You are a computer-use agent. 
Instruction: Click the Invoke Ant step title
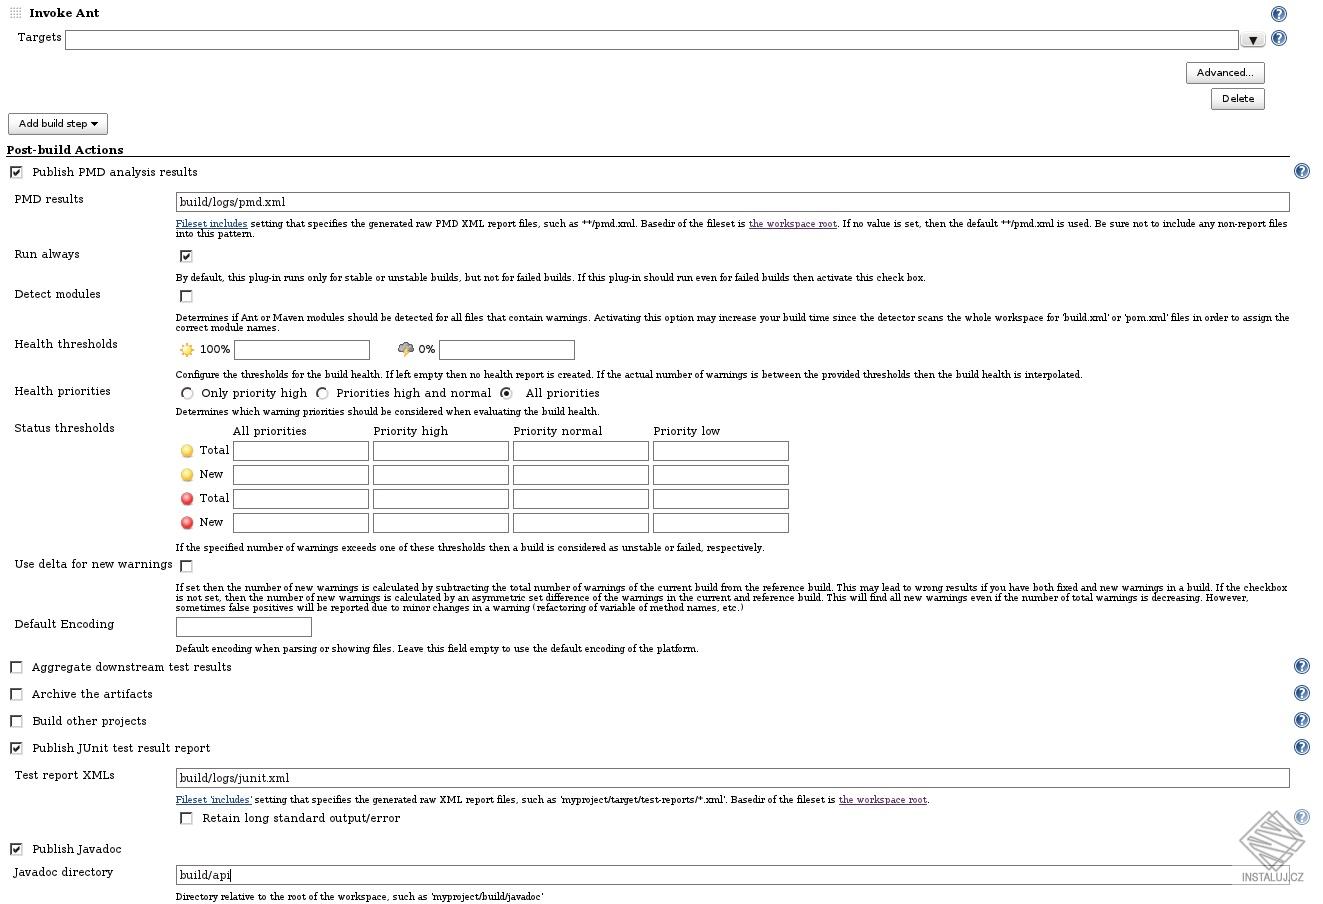coord(64,13)
